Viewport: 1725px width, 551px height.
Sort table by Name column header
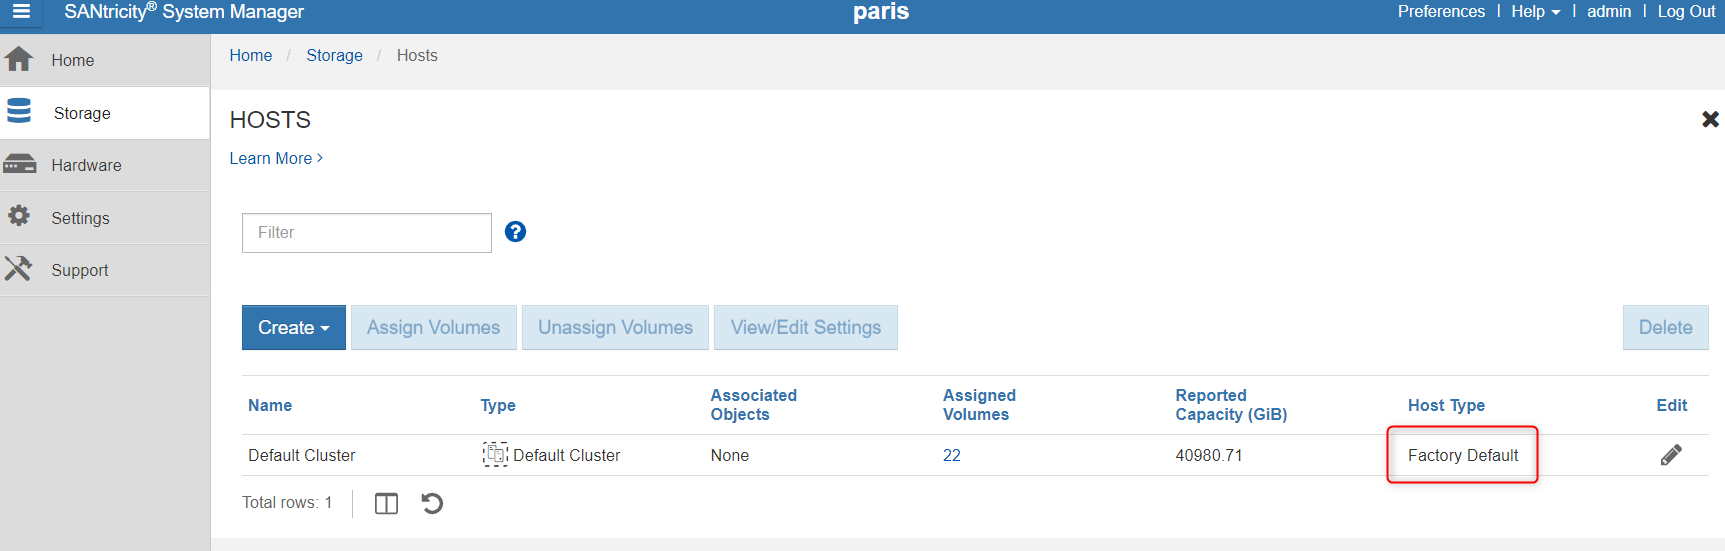coord(270,405)
